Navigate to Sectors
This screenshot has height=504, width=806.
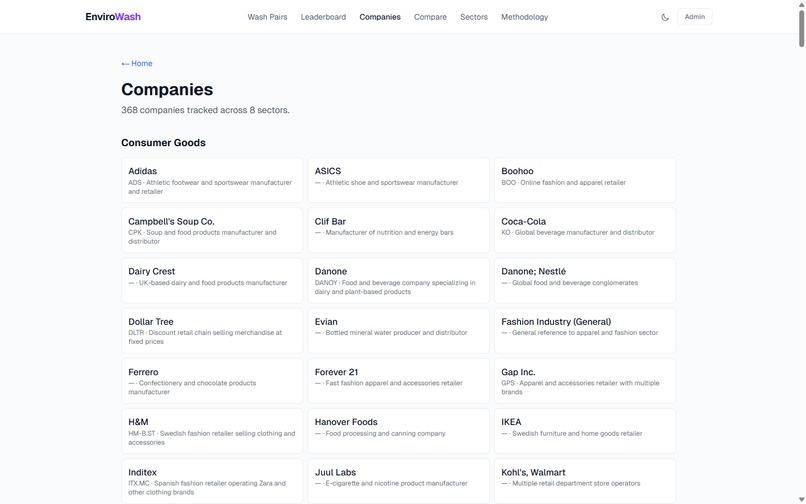pyautogui.click(x=474, y=17)
